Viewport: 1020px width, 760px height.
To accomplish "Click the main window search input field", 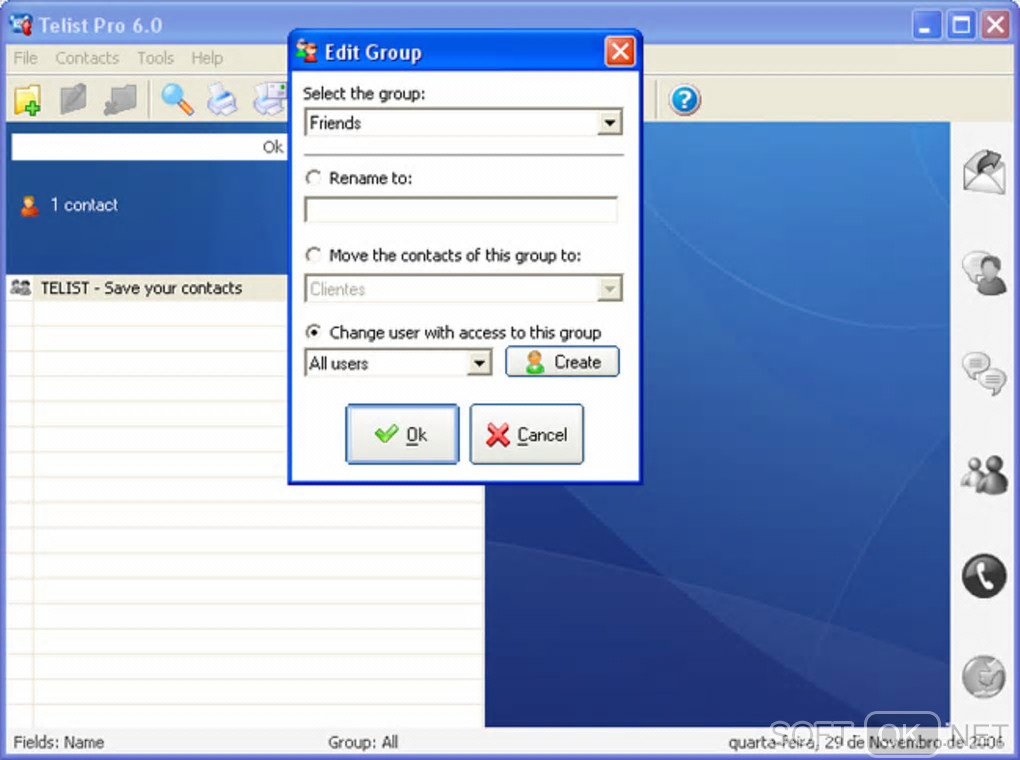I will click(x=135, y=147).
